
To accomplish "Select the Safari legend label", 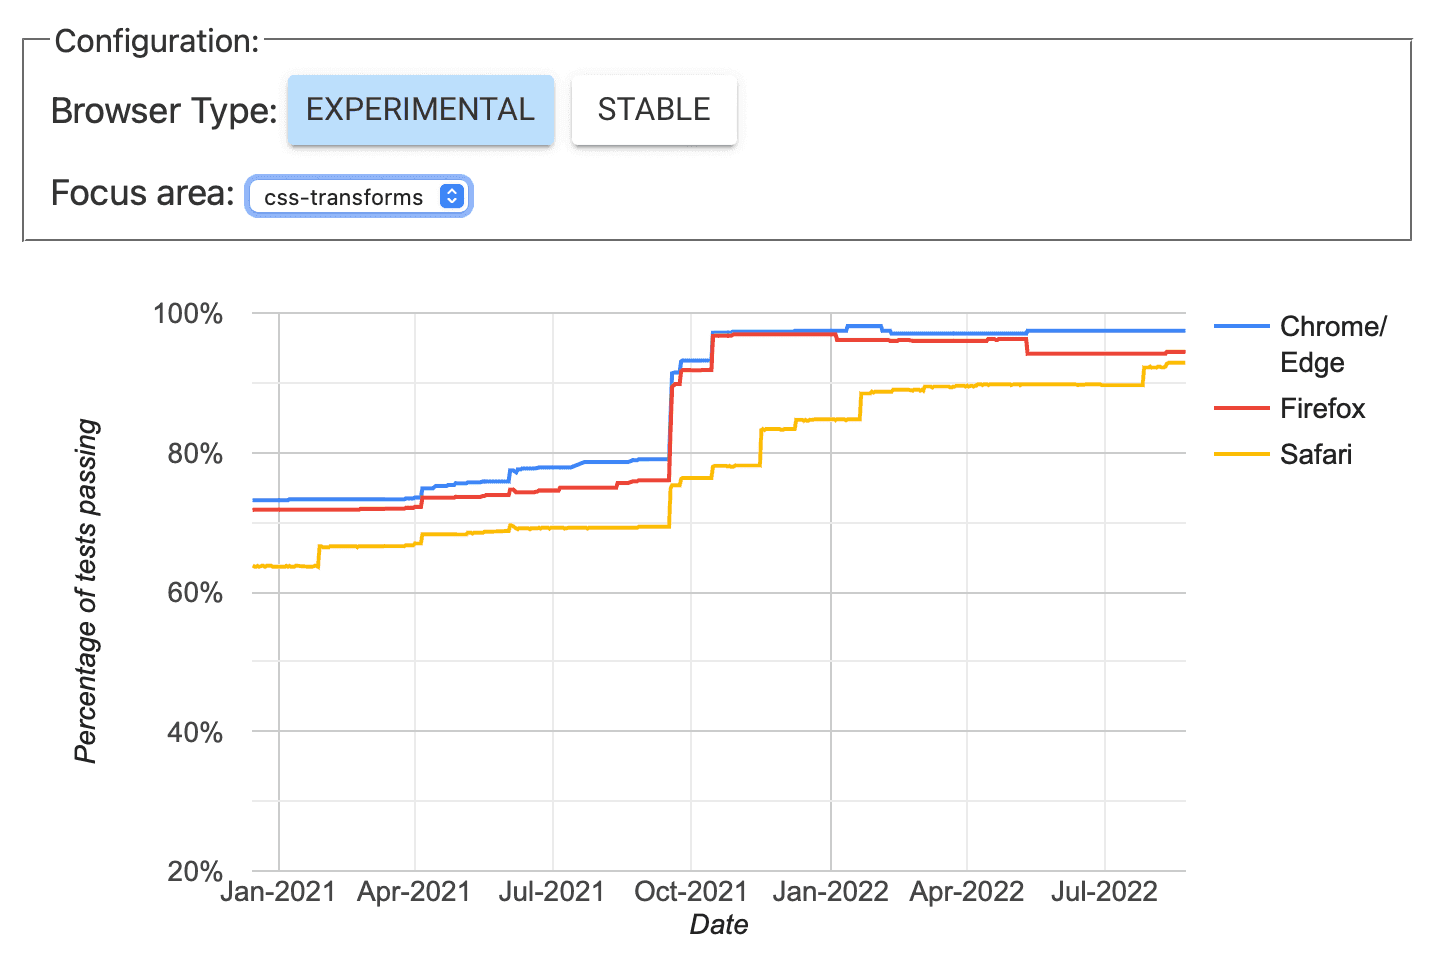I will (1316, 455).
